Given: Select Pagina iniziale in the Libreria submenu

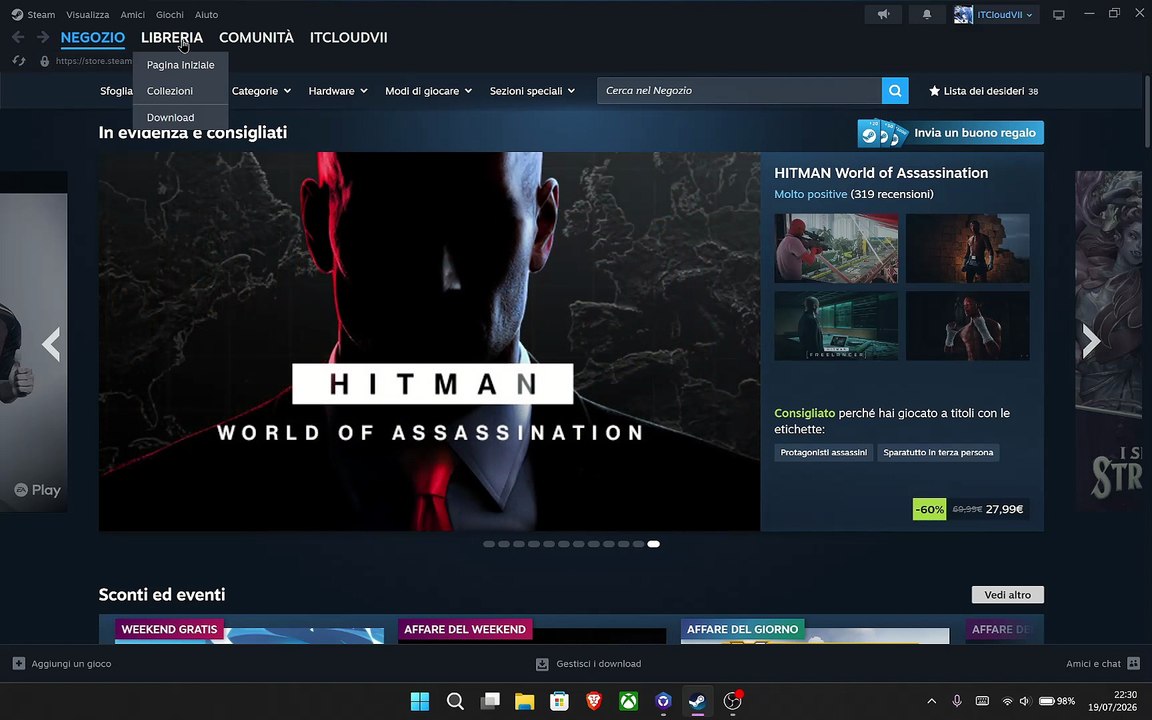Looking at the screenshot, I should point(181,65).
